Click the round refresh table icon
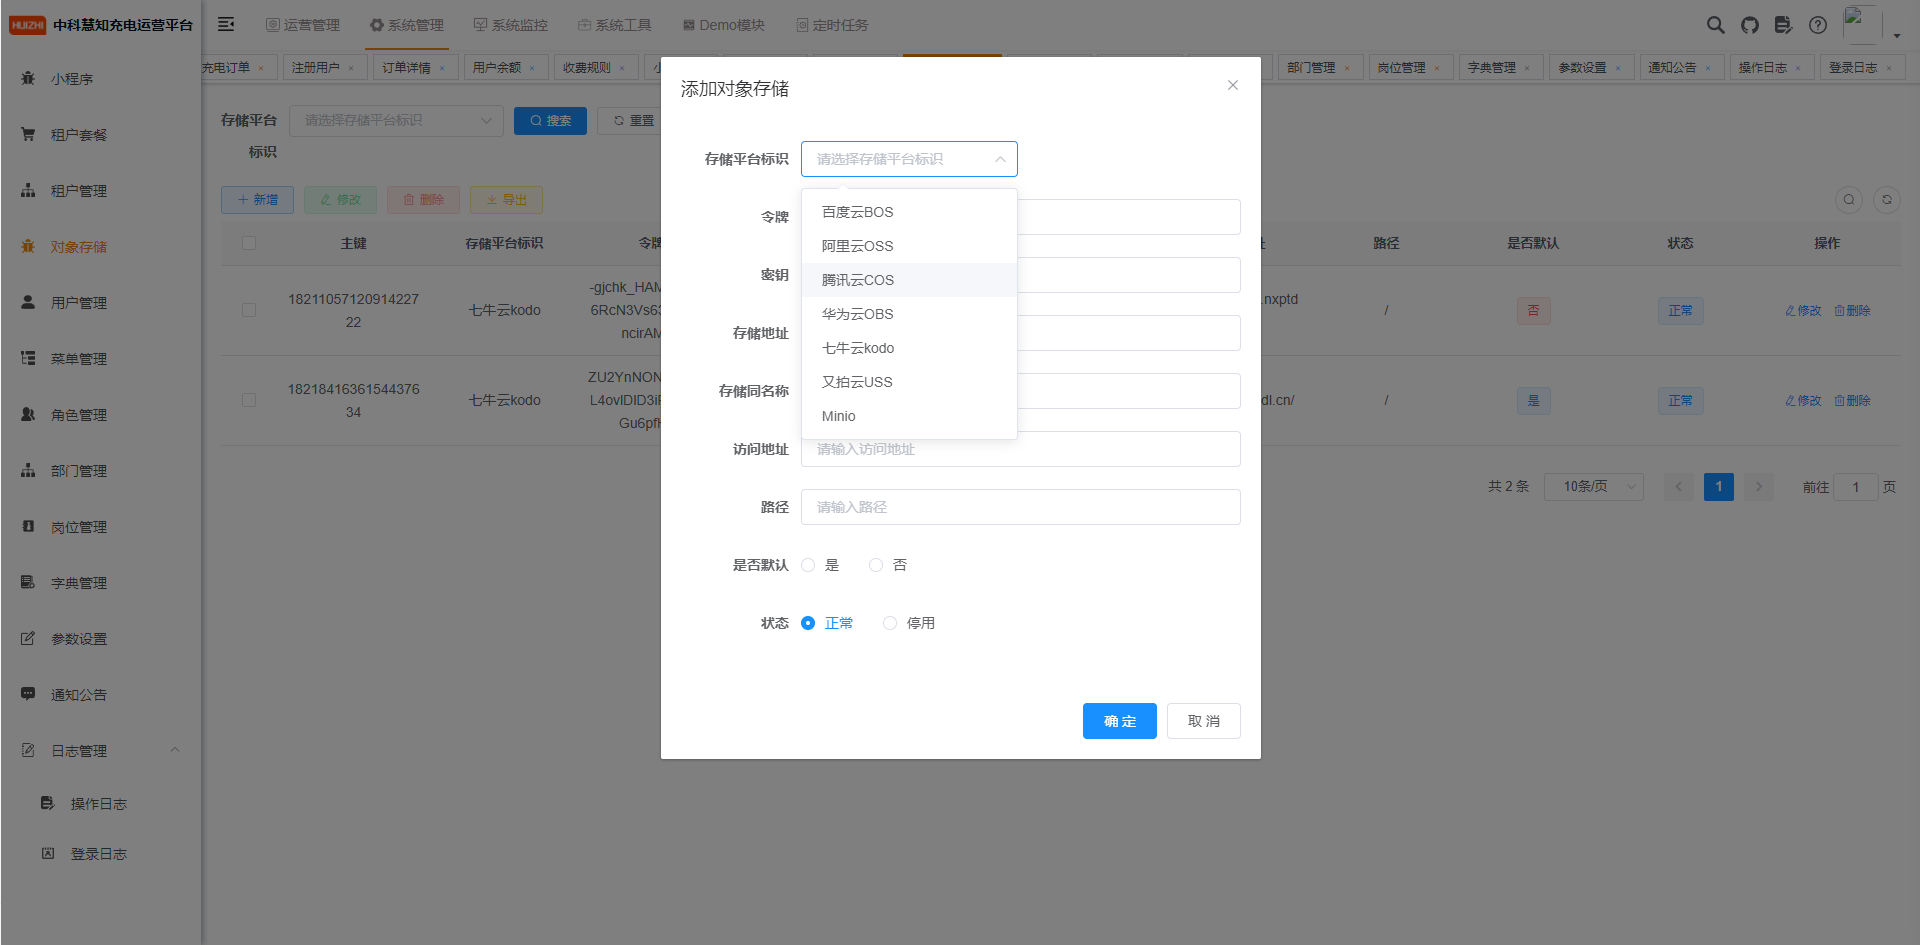Image resolution: width=1920 pixels, height=945 pixels. pyautogui.click(x=1887, y=199)
